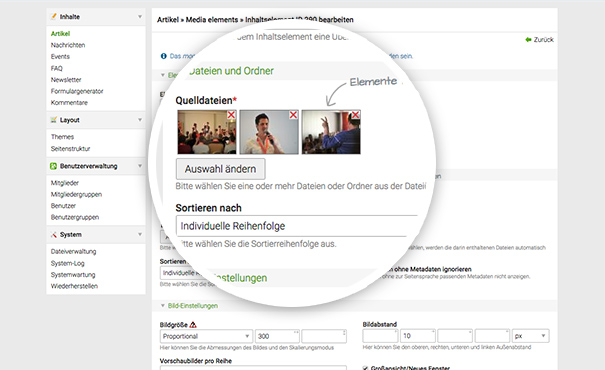Open Mitglieder in the sidebar

click(64, 183)
